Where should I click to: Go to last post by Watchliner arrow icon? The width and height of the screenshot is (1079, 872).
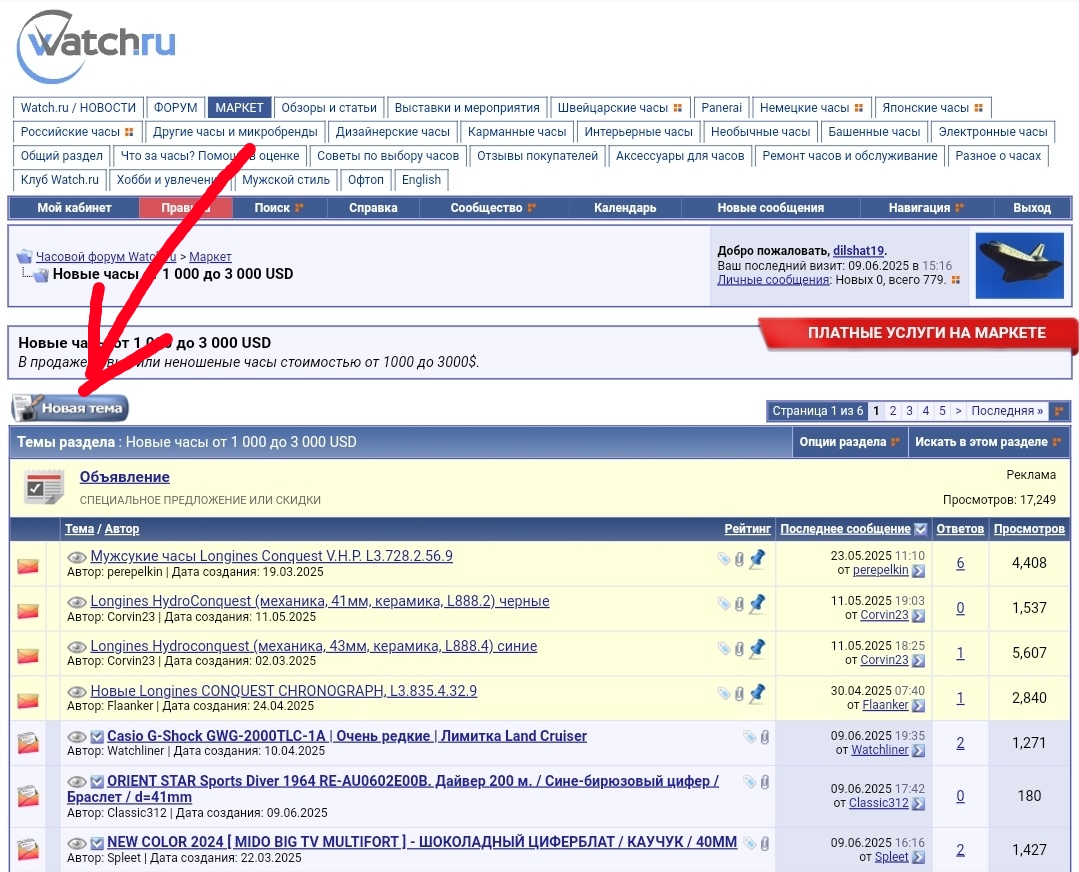point(918,750)
